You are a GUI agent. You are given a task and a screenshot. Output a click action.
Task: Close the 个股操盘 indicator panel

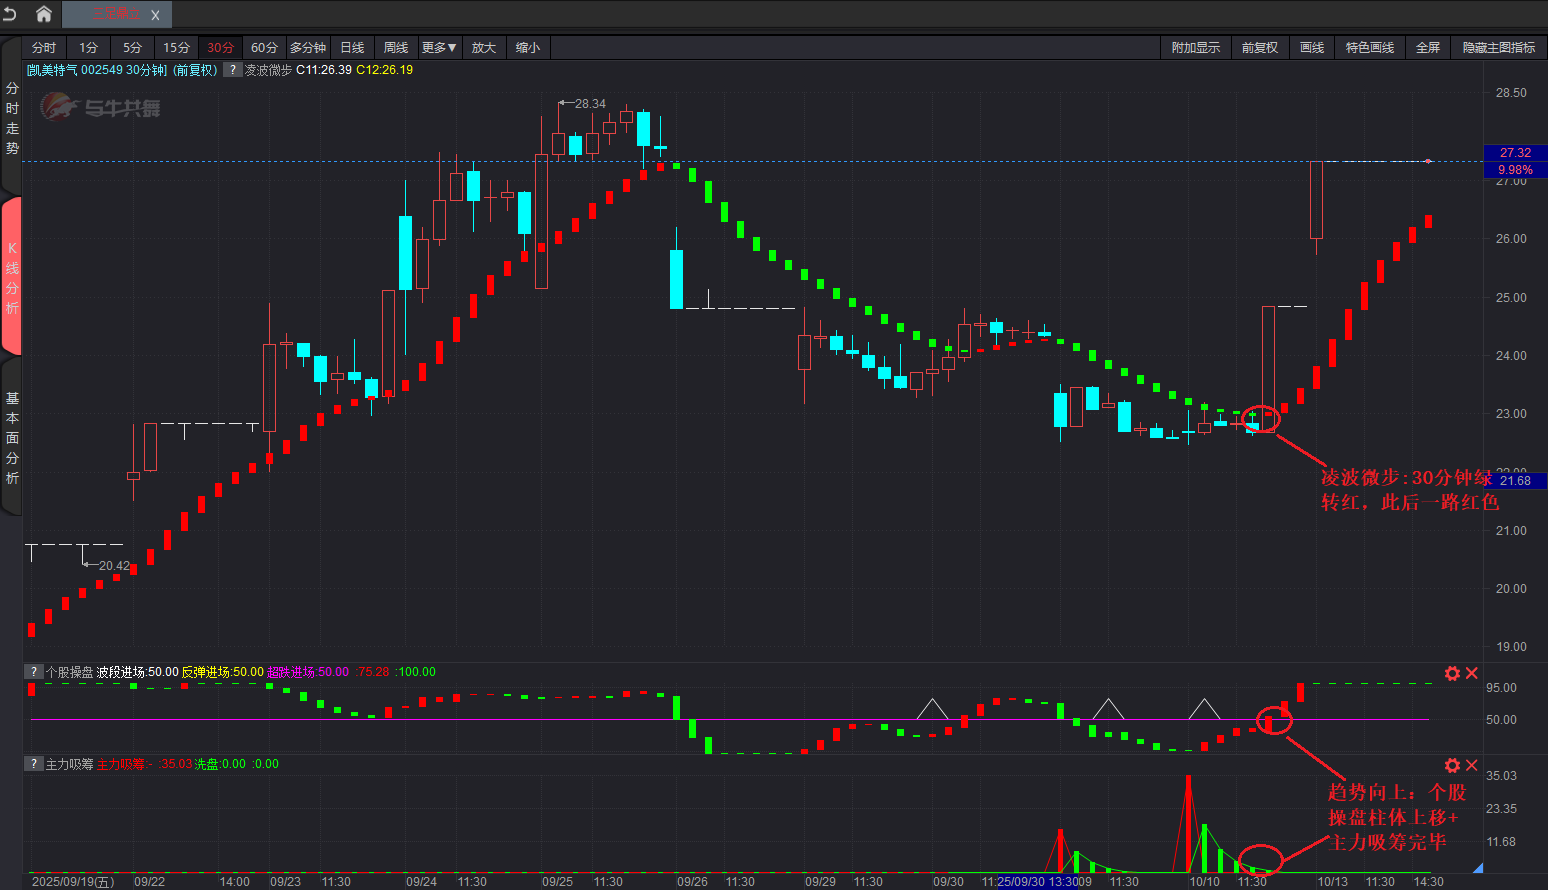tap(1471, 673)
